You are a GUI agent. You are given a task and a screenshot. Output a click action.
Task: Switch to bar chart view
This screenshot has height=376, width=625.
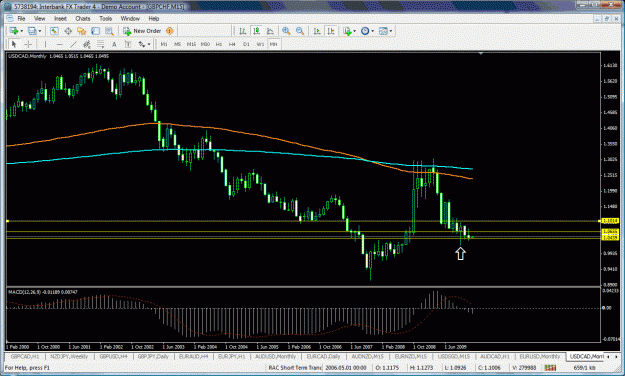(x=242, y=31)
